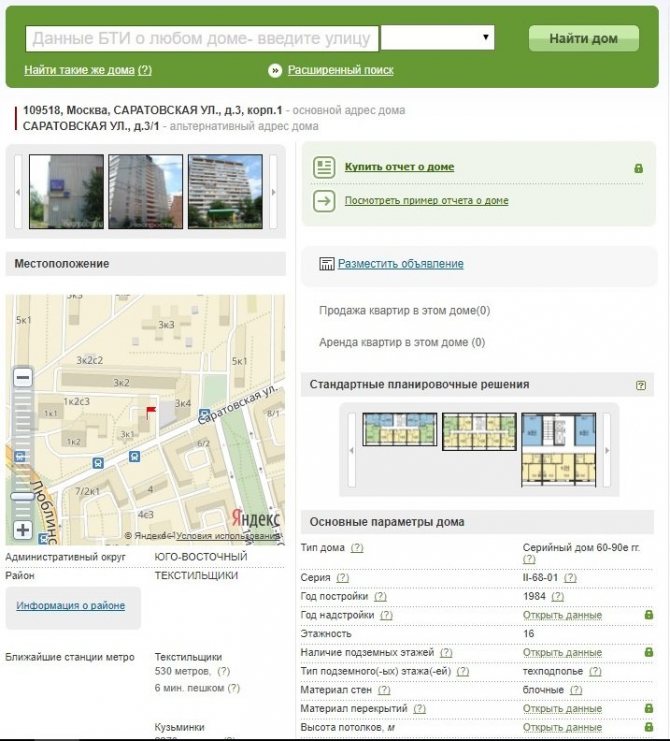Open the first floor plan thumbnail
Screen dimensions: 670x741
click(400, 429)
